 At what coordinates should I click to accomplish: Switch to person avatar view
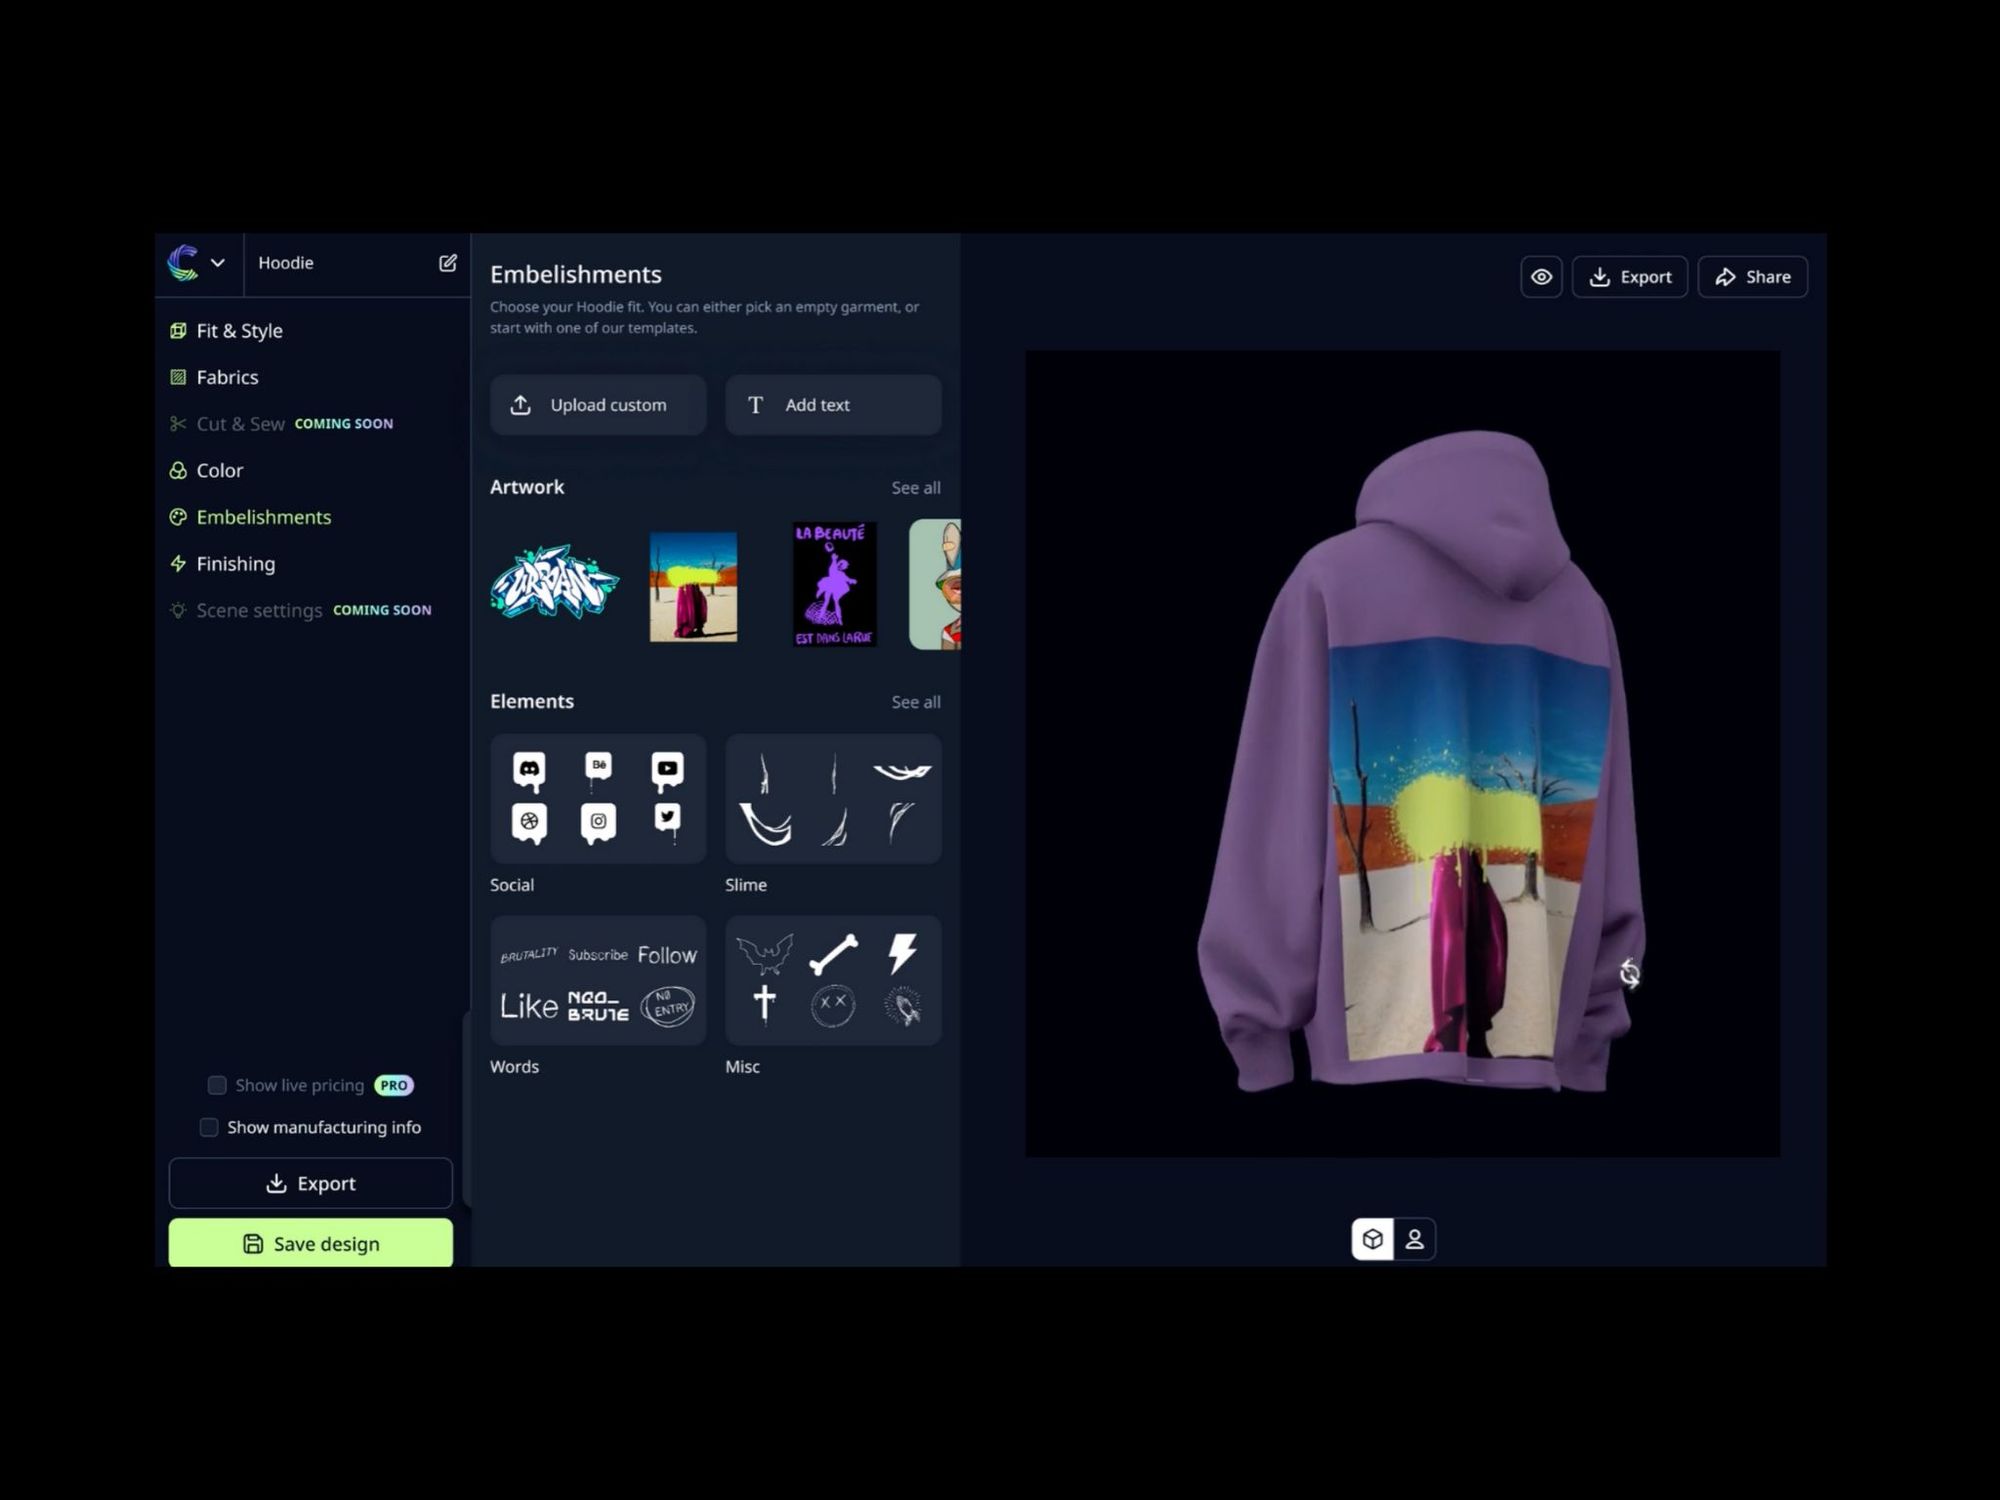coord(1414,1239)
